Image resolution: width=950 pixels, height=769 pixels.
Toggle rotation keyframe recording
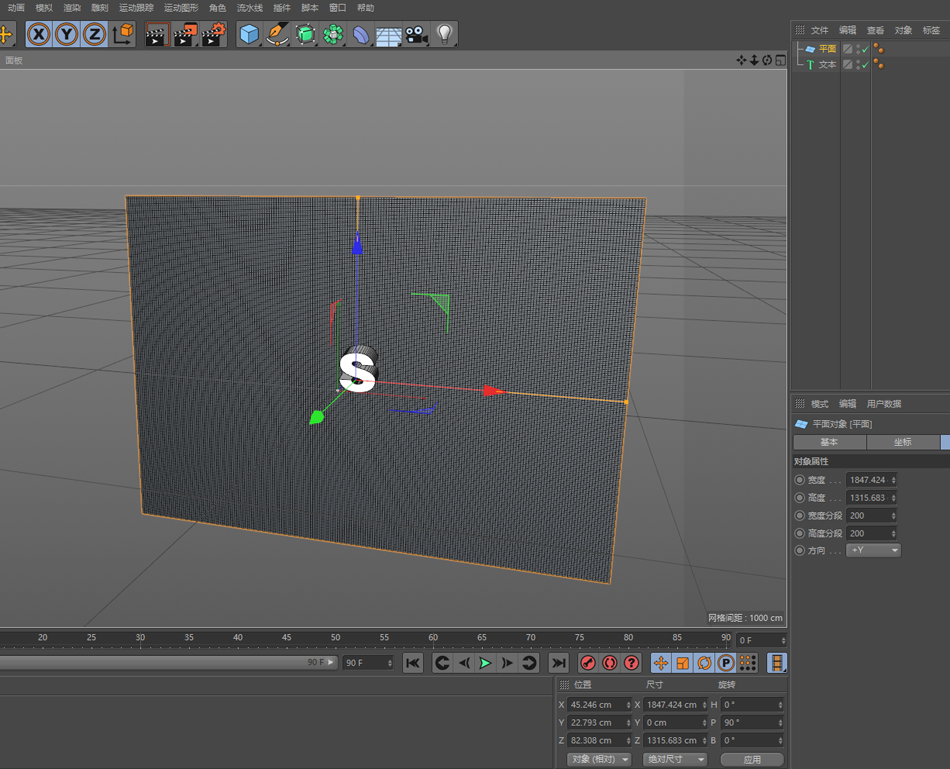[x=704, y=663]
